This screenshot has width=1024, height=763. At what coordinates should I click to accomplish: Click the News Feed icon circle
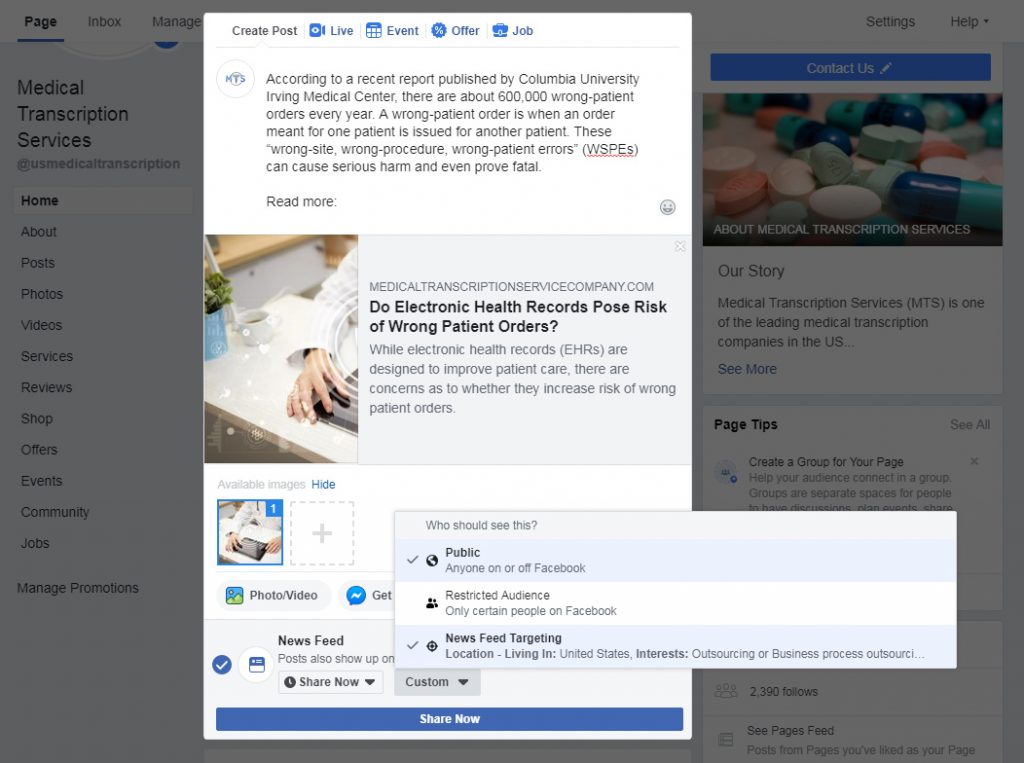[257, 665]
